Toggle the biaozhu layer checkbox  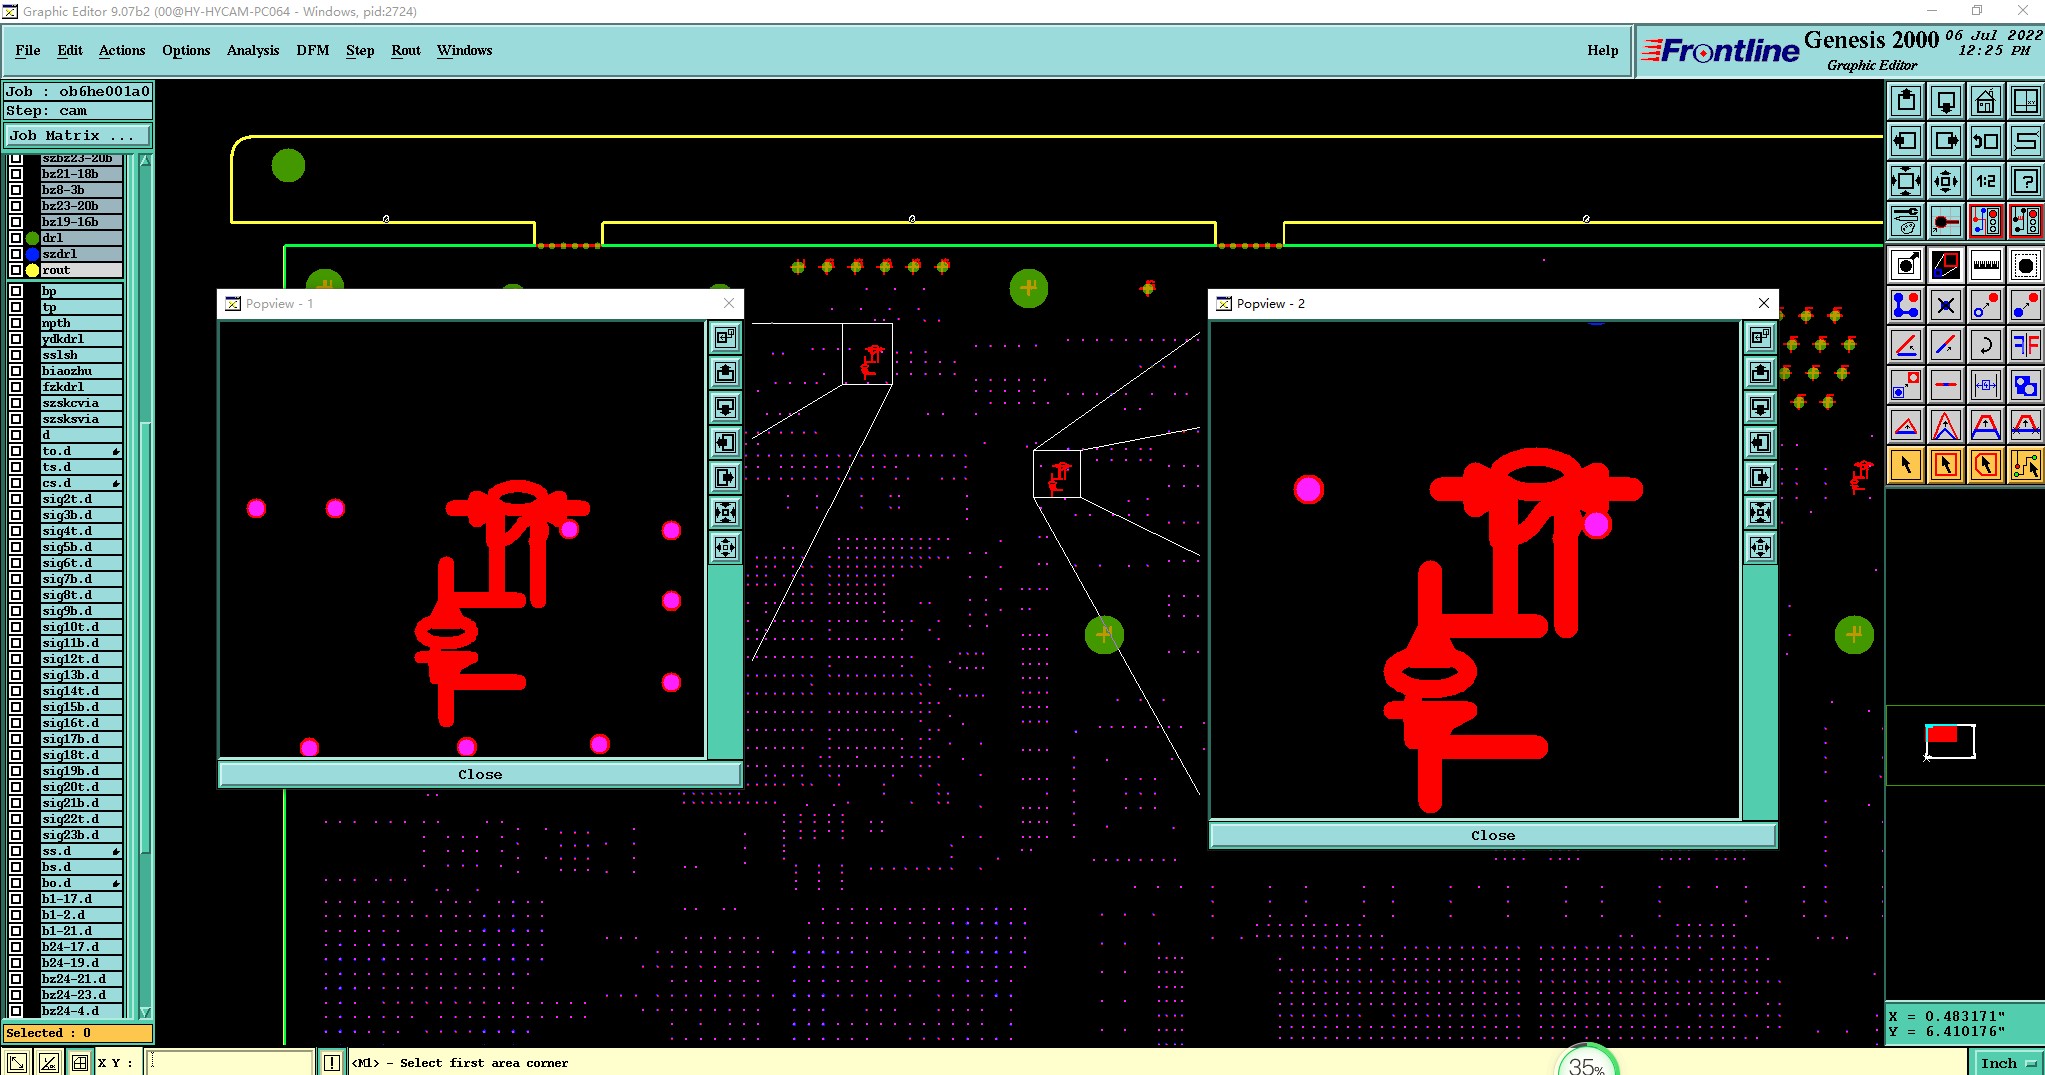tap(16, 371)
